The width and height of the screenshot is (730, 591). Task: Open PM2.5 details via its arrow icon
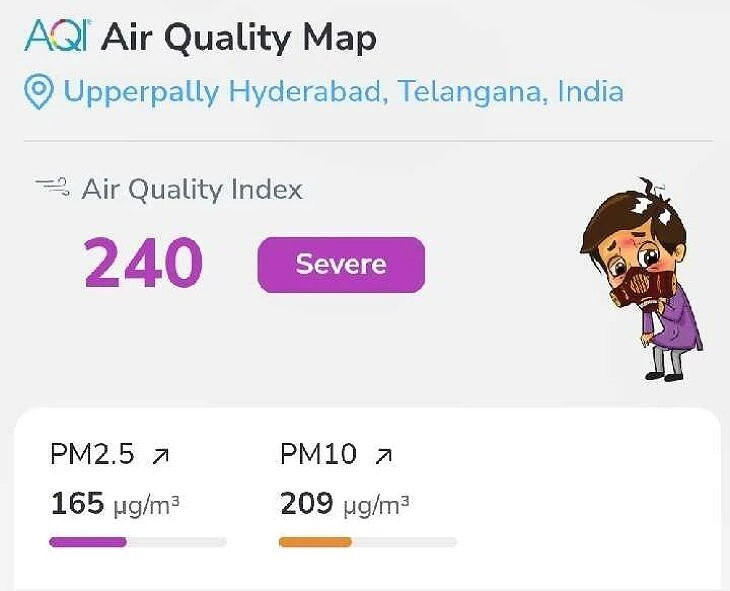[160, 456]
